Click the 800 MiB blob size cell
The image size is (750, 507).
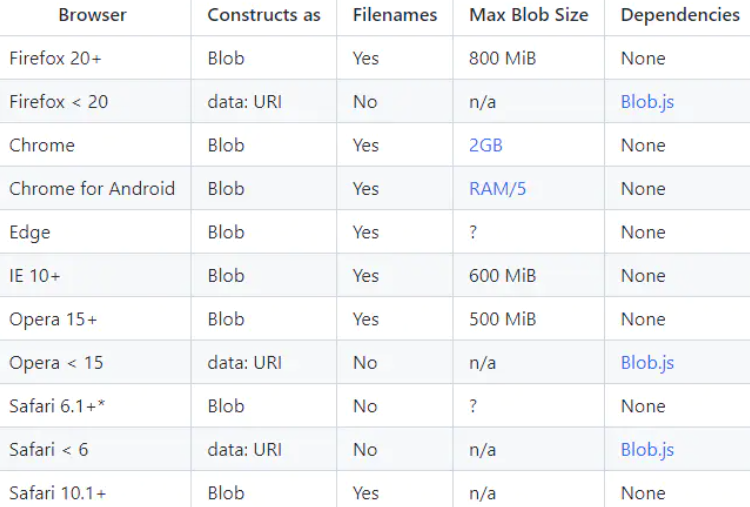pyautogui.click(x=502, y=58)
